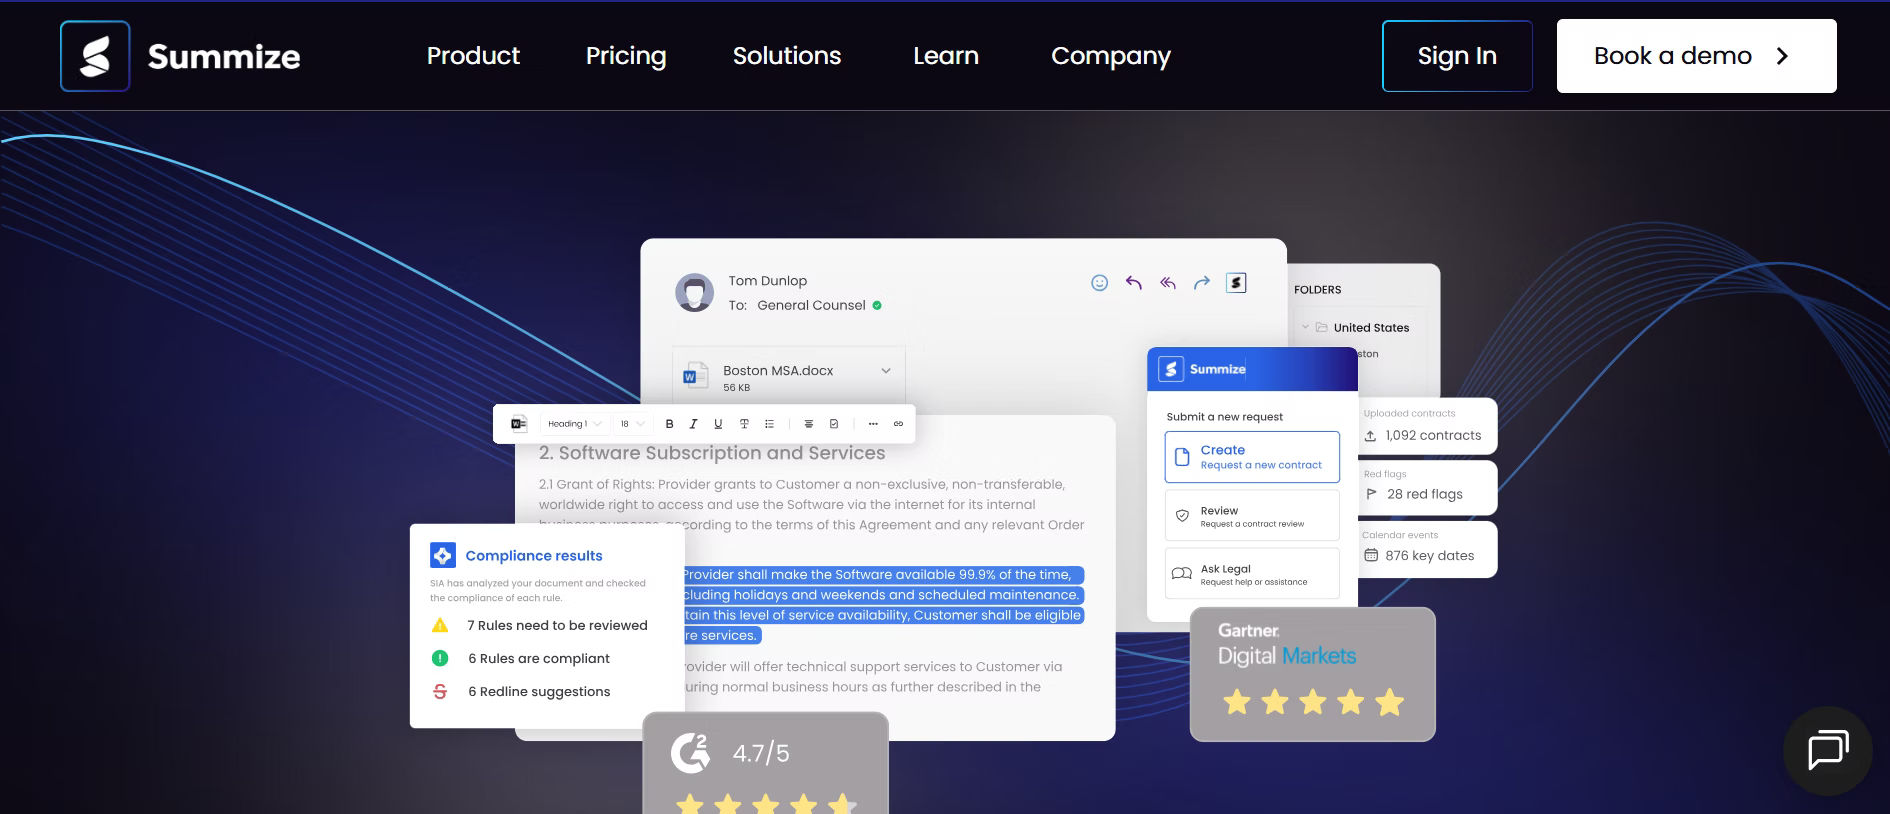
Task: Click the red redline strikethrough icon
Action: [x=440, y=691]
